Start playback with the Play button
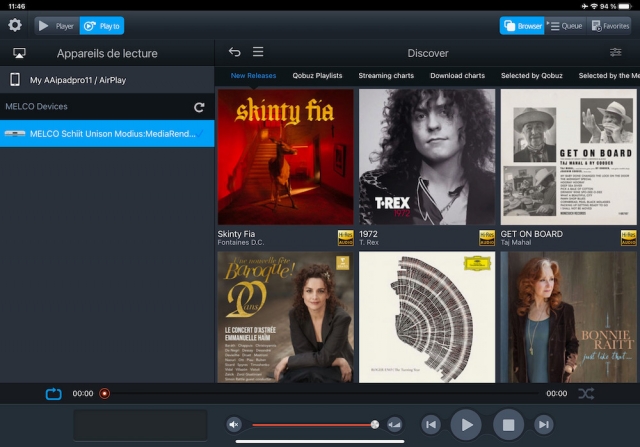 (466, 425)
